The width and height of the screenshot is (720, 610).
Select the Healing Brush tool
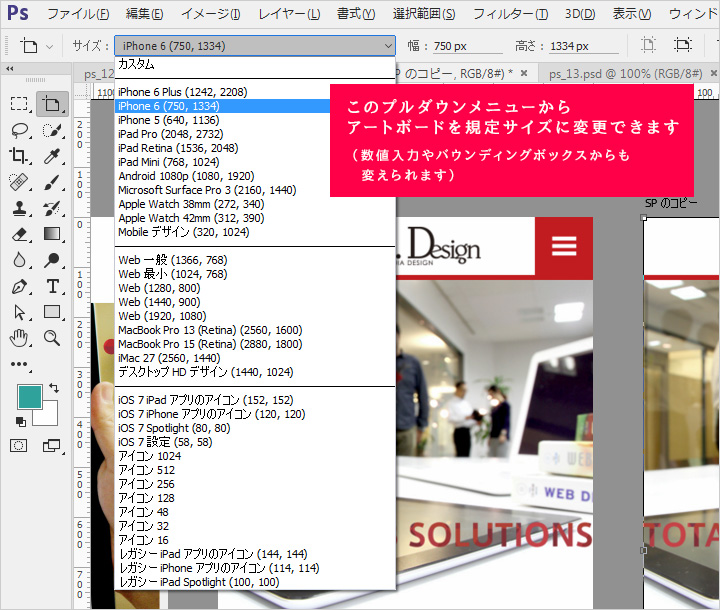click(19, 182)
